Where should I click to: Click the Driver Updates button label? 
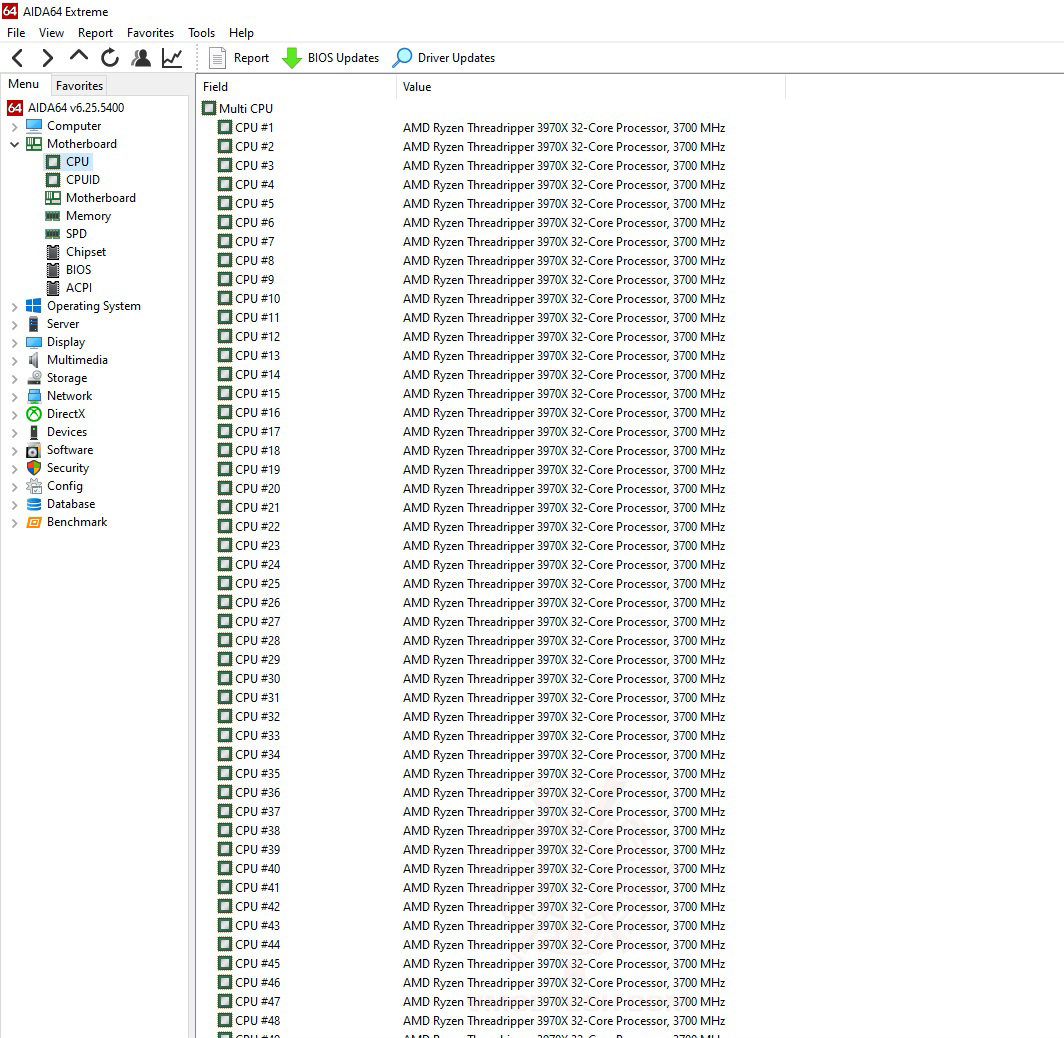(456, 58)
